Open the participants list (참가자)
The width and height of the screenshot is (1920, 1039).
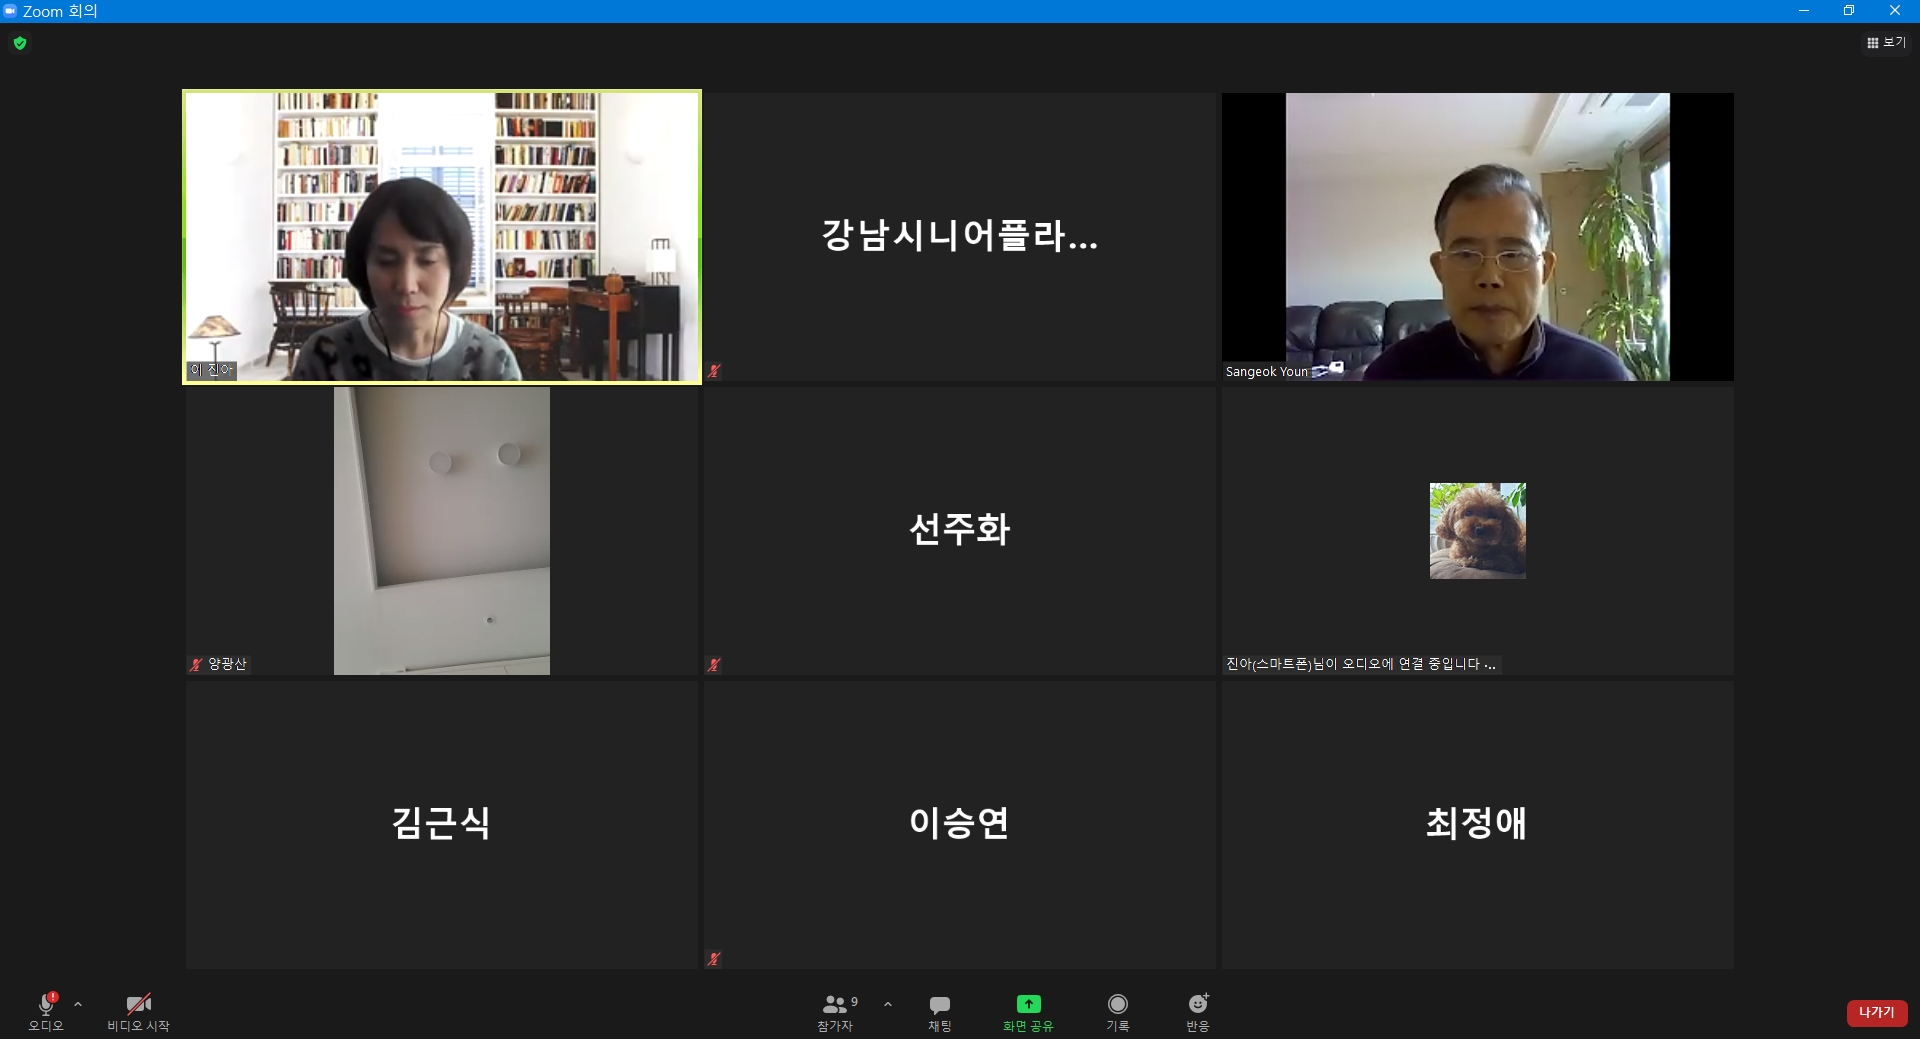click(837, 1011)
